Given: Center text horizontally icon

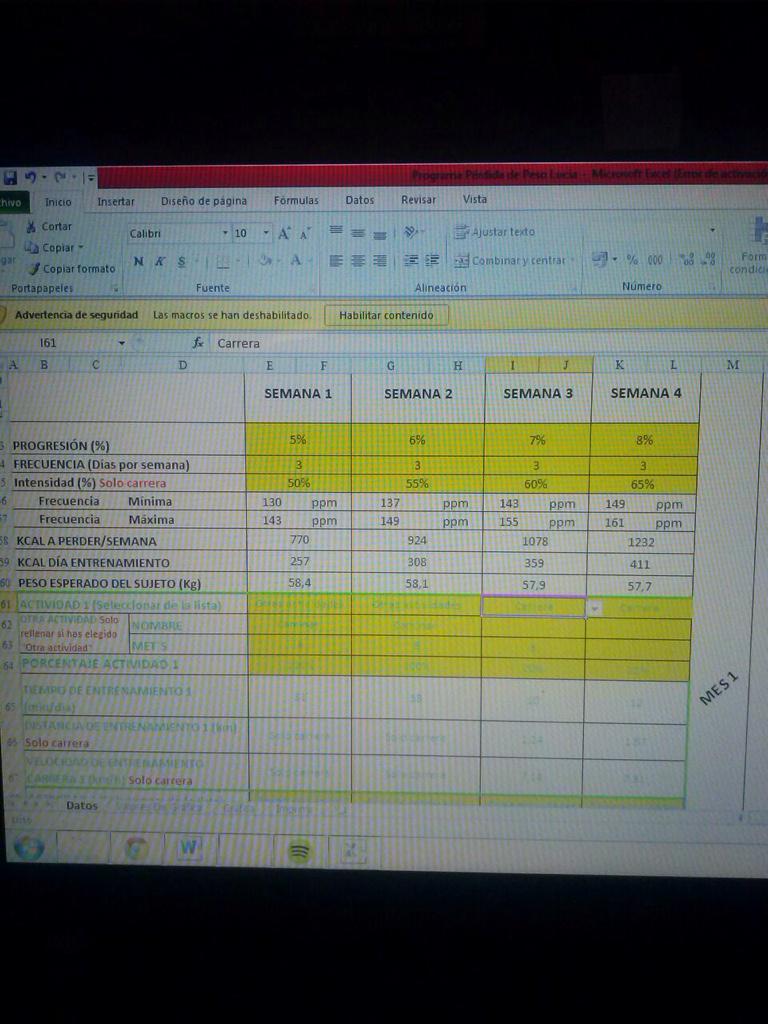Looking at the screenshot, I should pos(358,261).
